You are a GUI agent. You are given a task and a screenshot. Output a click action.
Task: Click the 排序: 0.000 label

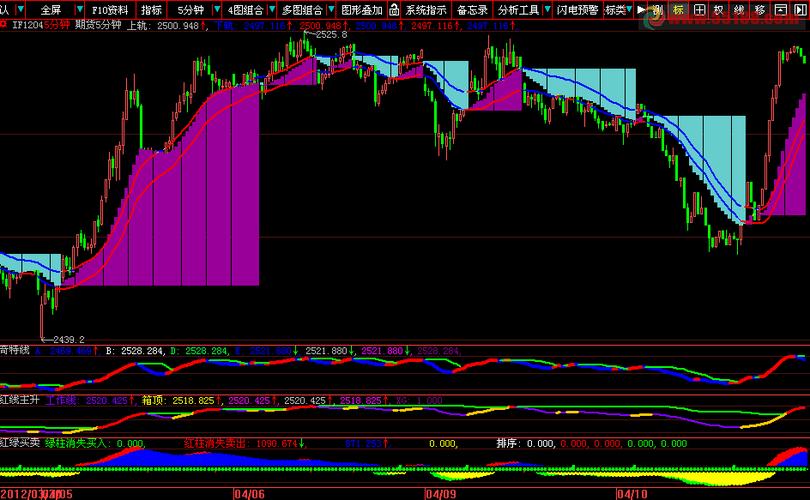(525, 443)
